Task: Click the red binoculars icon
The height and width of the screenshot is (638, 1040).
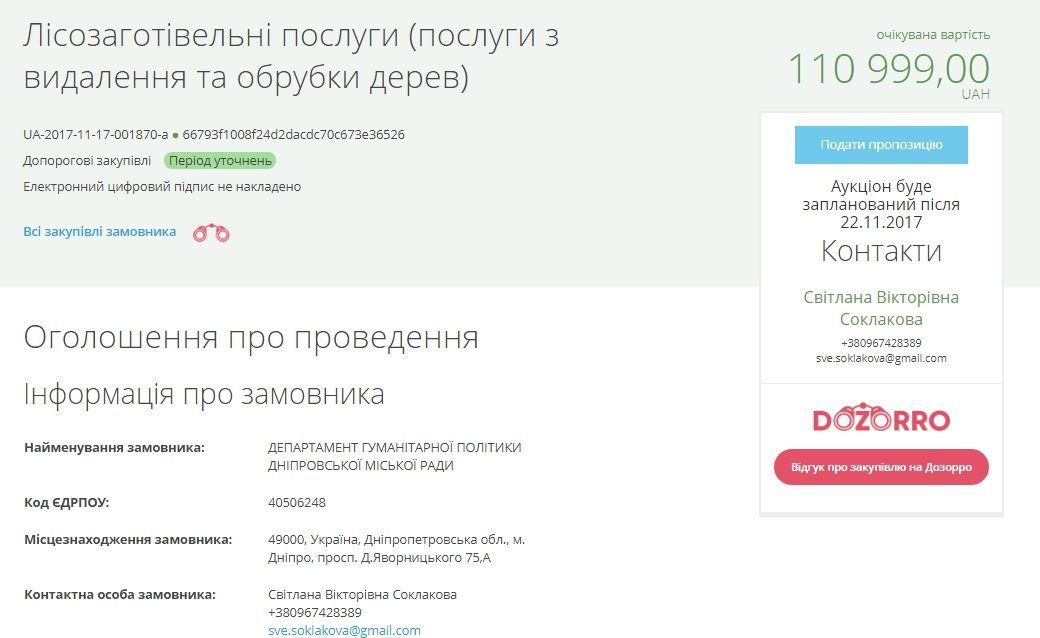Action: 211,233
